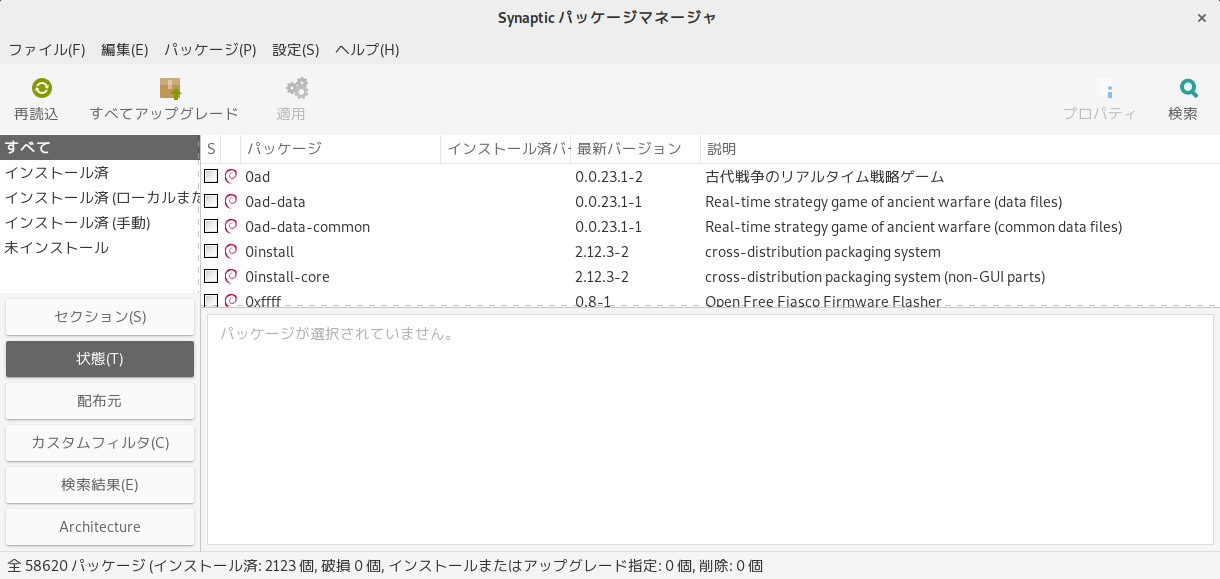Click version 2.12.3-2 of 0install-core
1220x579 pixels.
[602, 277]
